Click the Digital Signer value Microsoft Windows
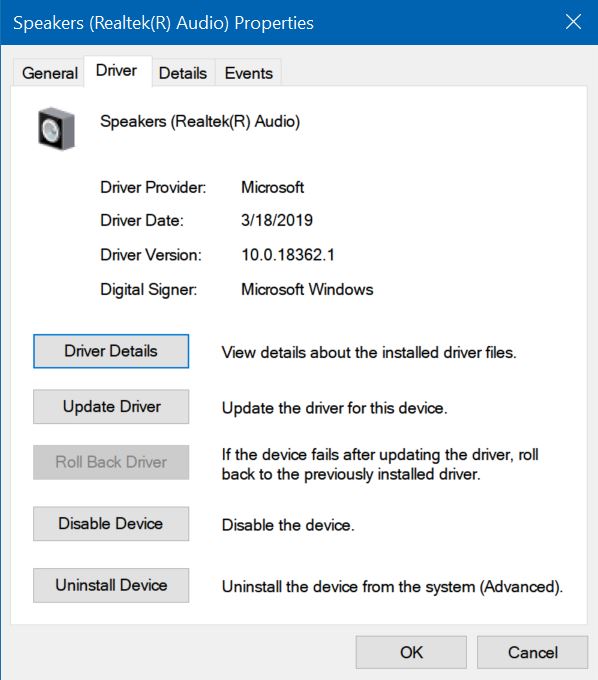 [307, 289]
